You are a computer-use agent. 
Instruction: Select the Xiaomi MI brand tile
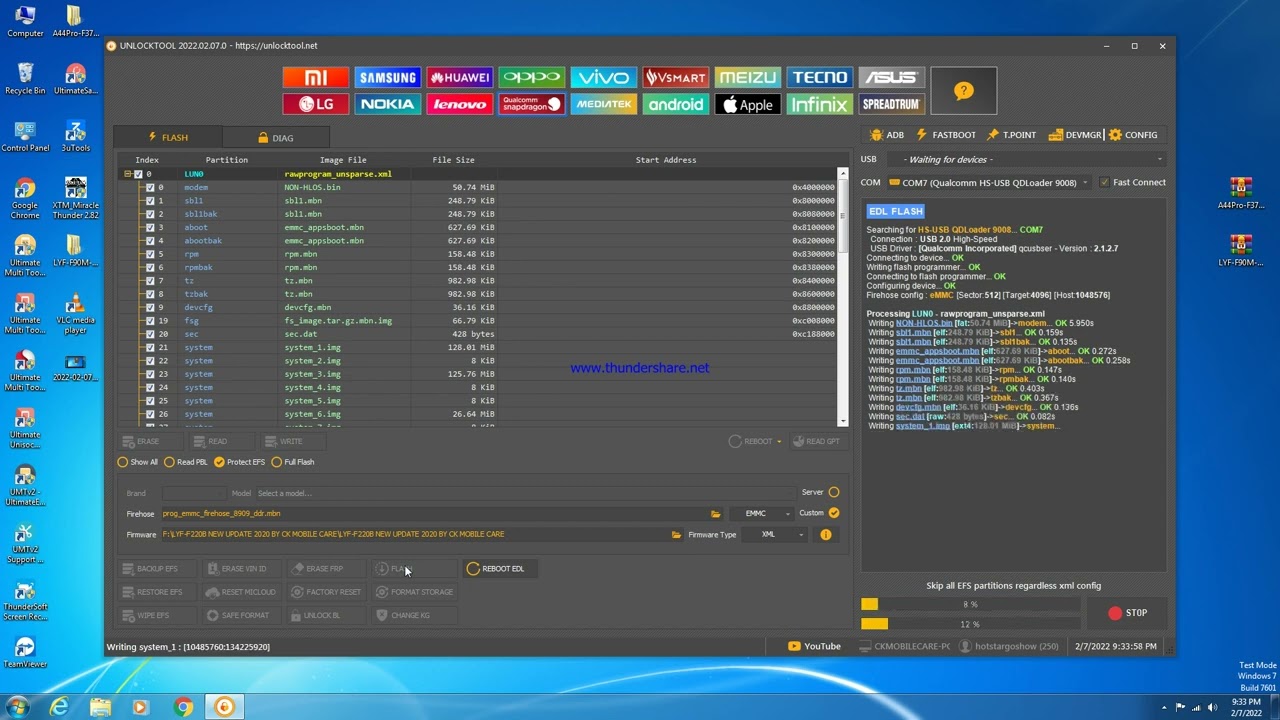point(316,77)
